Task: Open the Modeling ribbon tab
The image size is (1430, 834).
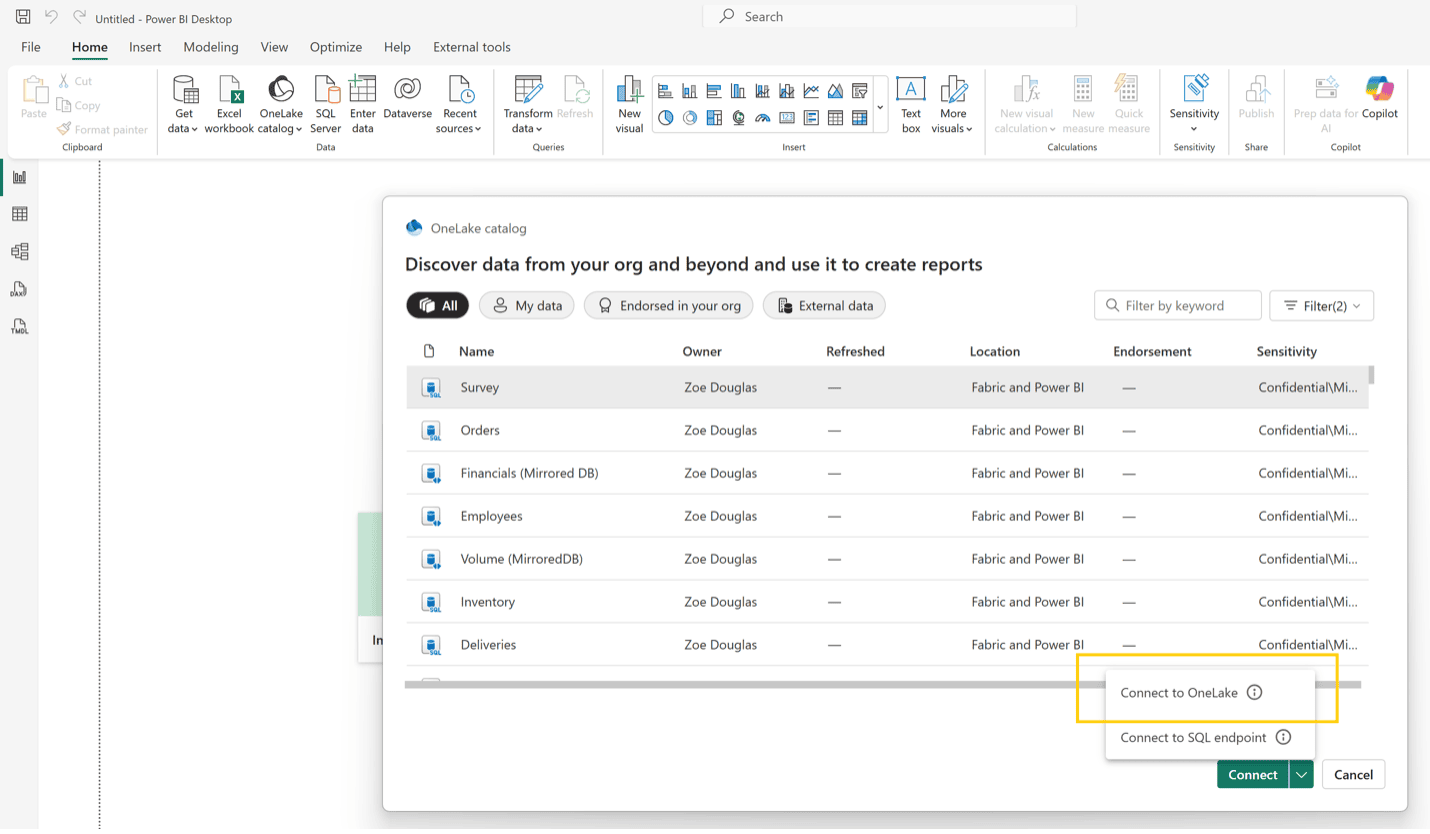Action: pyautogui.click(x=211, y=47)
